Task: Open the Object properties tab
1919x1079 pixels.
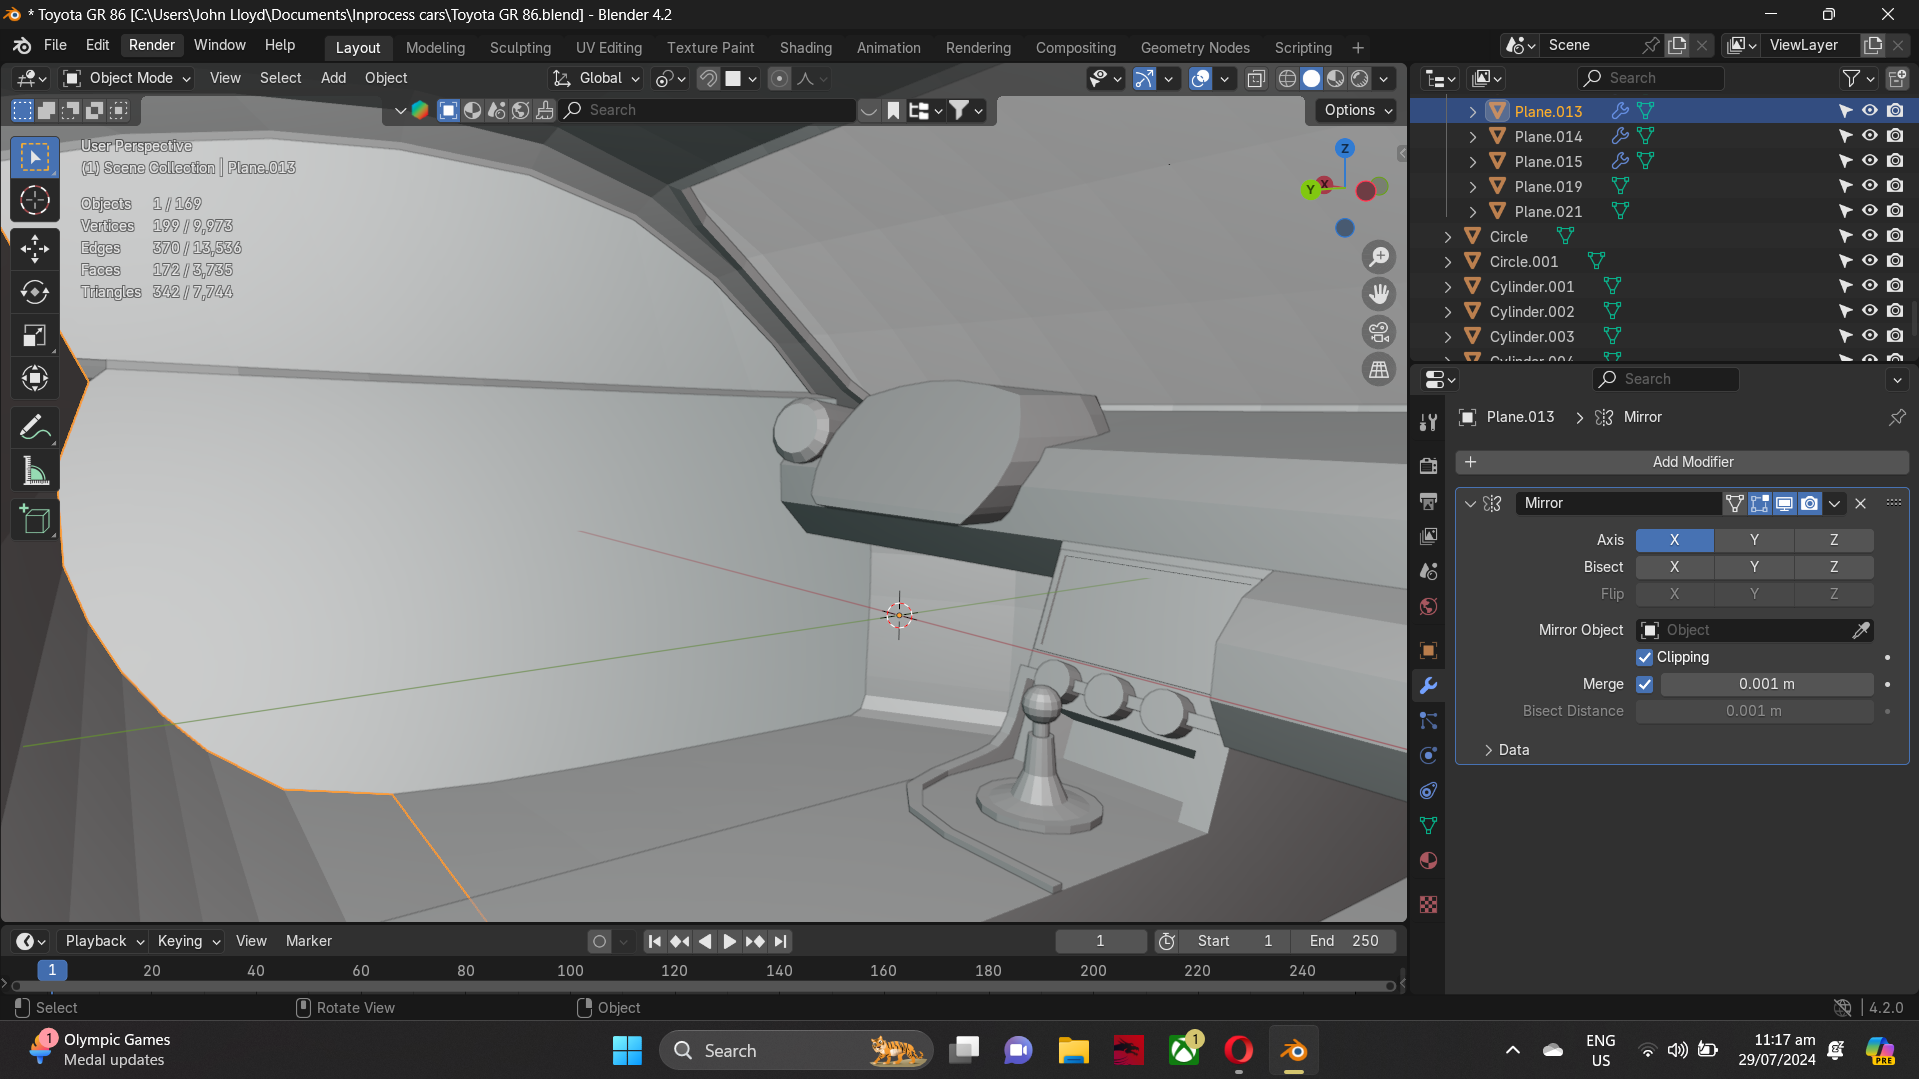Action: pos(1428,651)
